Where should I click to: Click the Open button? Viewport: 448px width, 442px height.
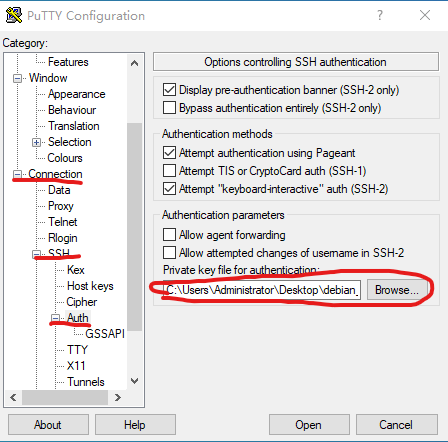coord(309,425)
